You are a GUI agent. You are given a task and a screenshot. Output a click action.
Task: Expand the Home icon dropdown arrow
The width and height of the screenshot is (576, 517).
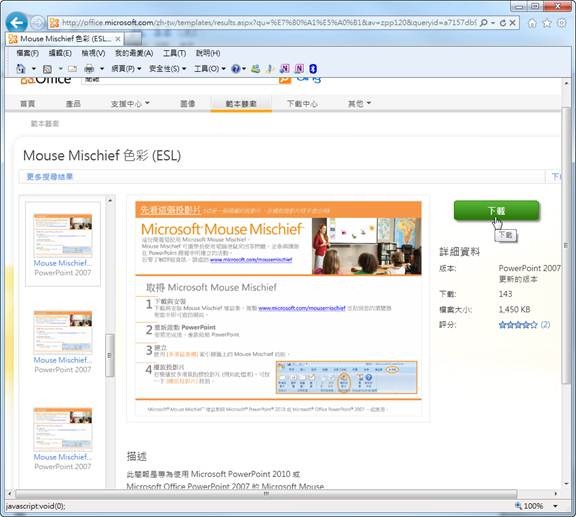34,69
